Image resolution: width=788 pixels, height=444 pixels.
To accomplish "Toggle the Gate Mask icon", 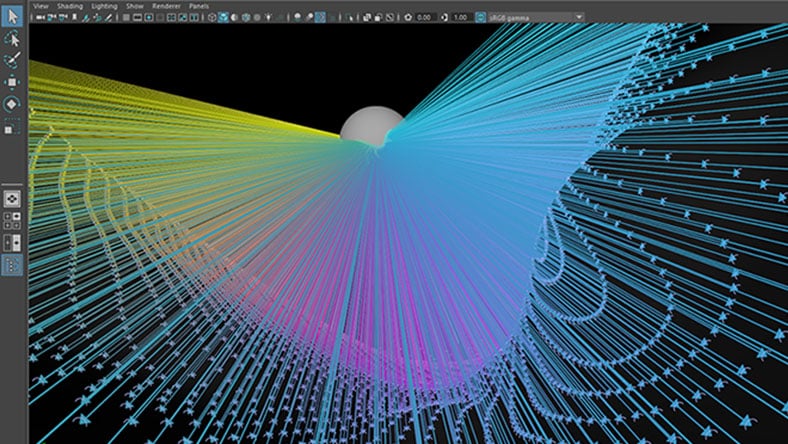I will pyautogui.click(x=160, y=18).
